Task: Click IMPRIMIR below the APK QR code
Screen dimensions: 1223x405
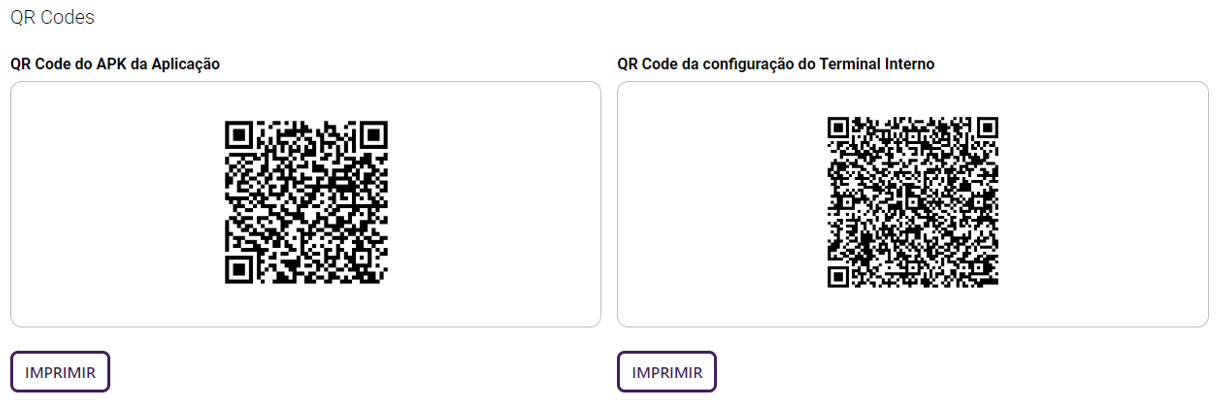Action: pyautogui.click(x=60, y=372)
